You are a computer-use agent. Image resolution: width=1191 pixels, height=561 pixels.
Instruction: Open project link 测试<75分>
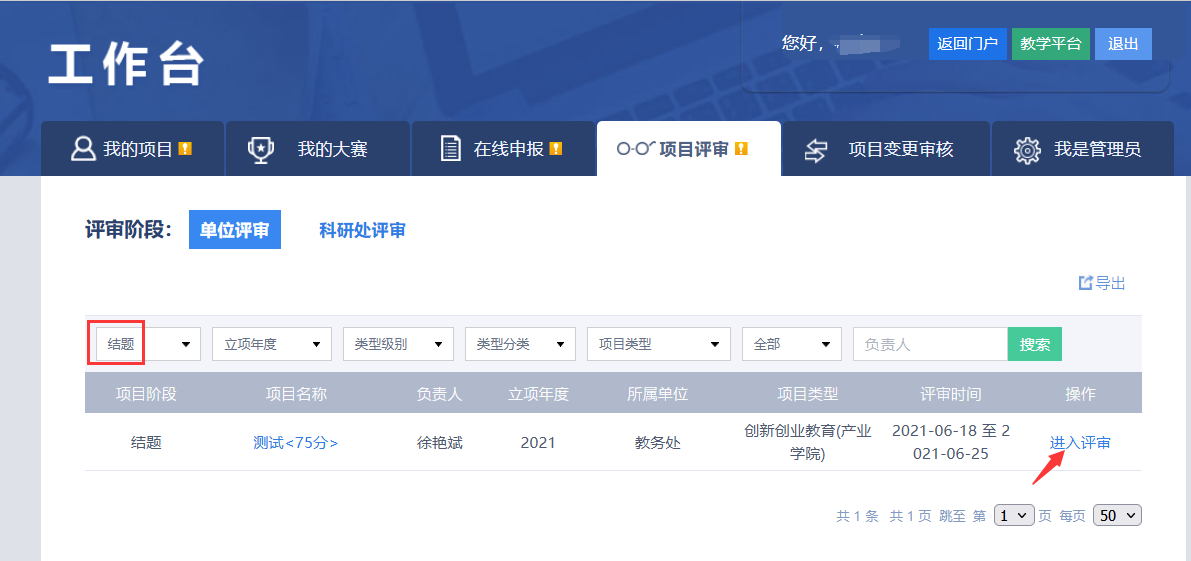pos(295,443)
